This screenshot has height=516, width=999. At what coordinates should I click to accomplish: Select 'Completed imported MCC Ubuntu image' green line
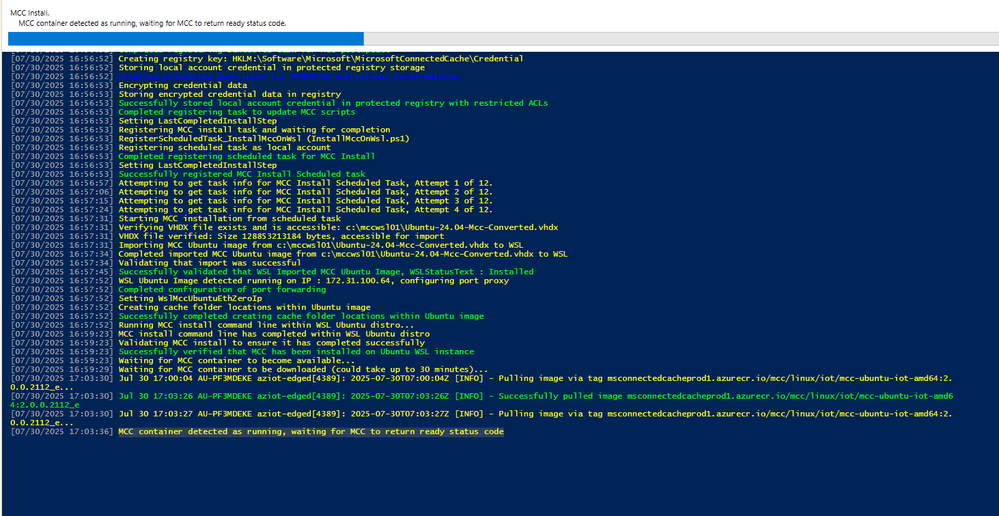[343, 255]
